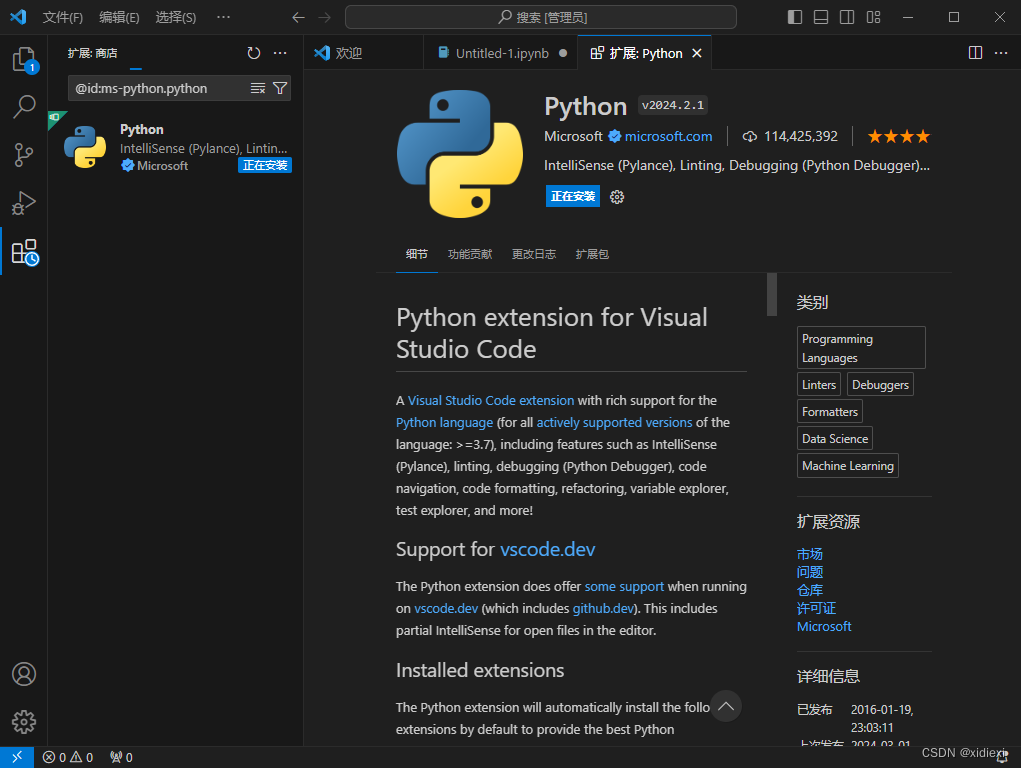Screen dimensions: 1021x768
Task: Click the readme vertical scrollbar thumb
Action: point(772,294)
